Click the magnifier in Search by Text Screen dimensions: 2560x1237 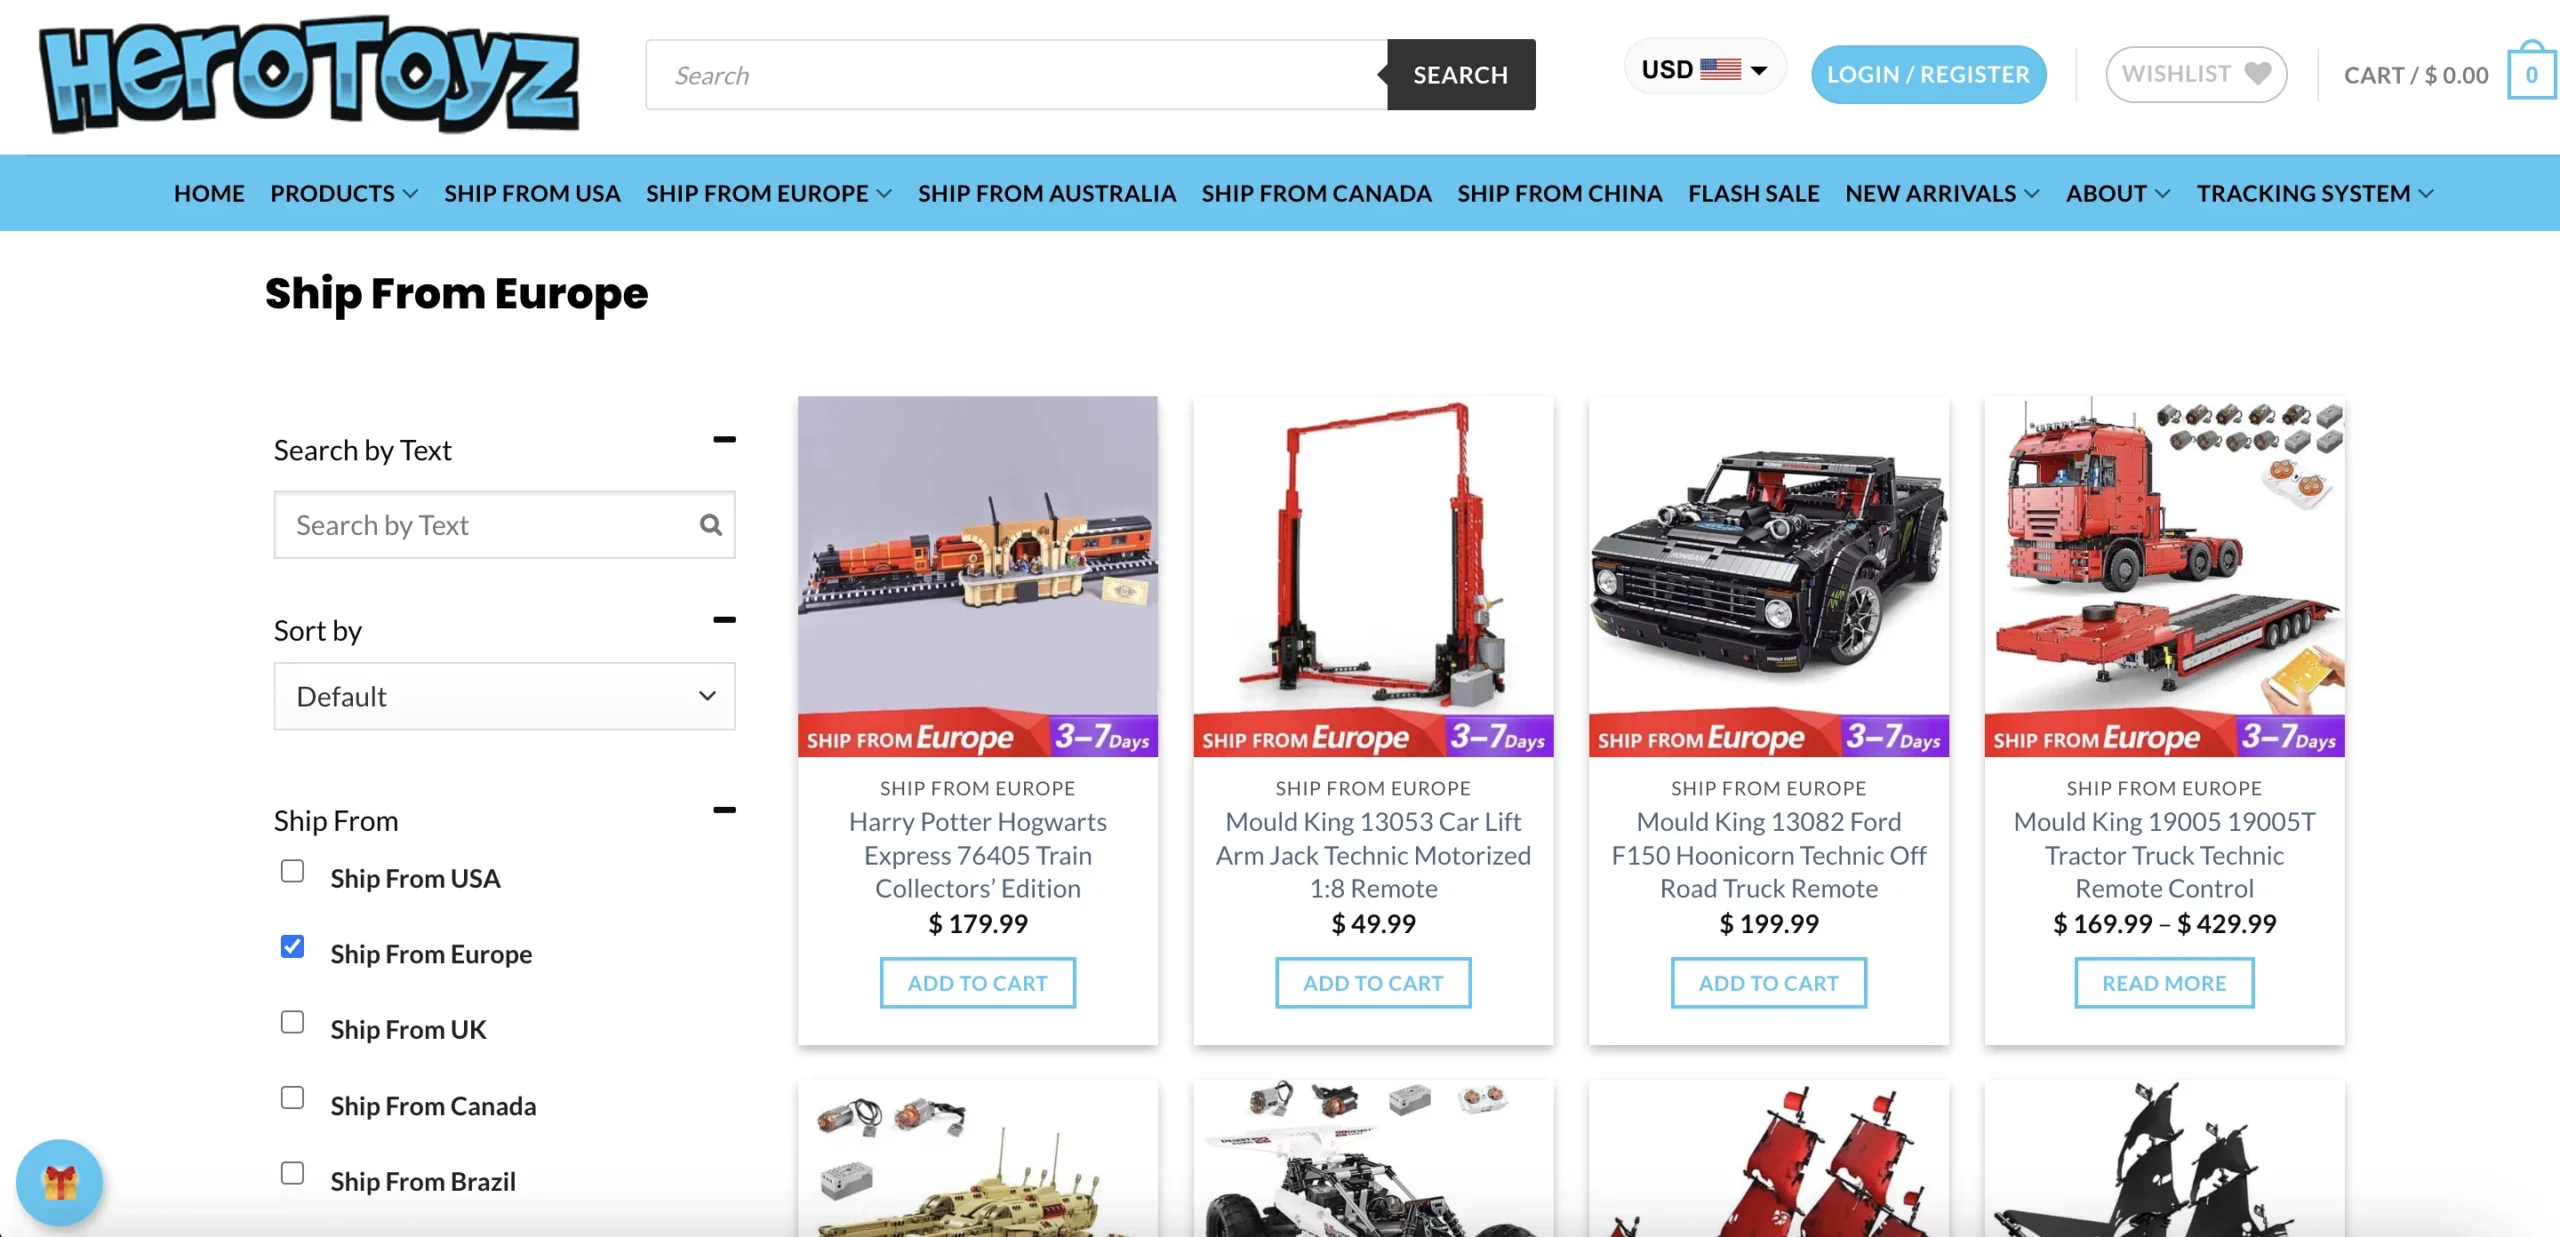pyautogui.click(x=711, y=524)
